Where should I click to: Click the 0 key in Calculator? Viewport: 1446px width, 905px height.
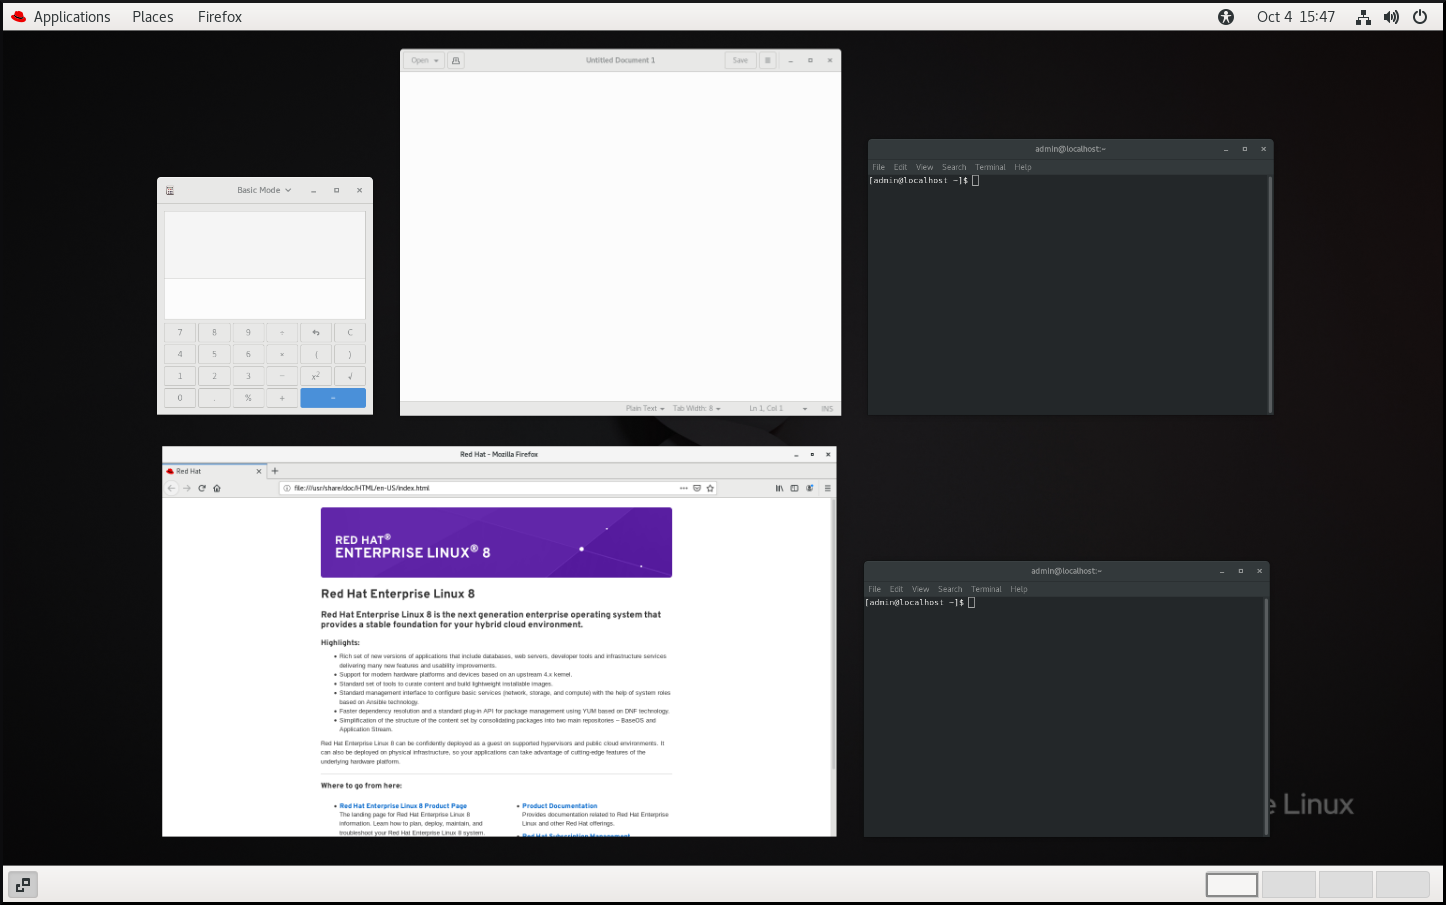[180, 398]
